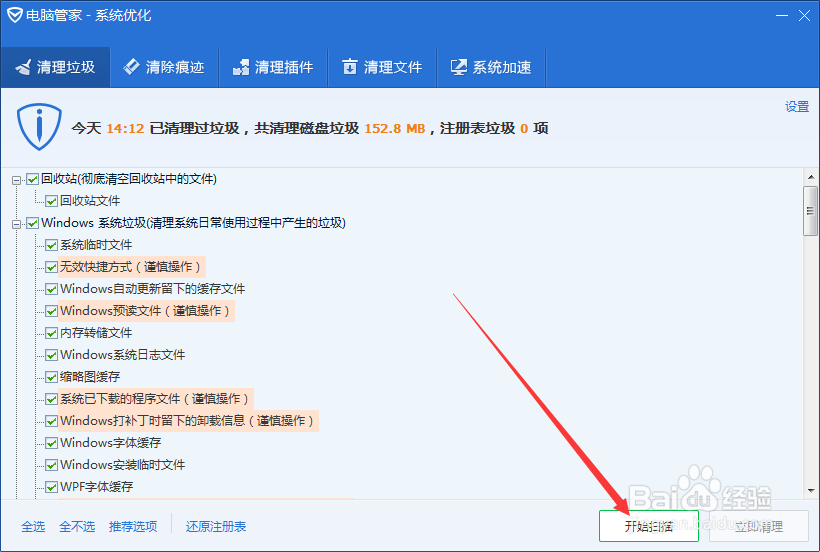Toggle the 回收站文件 checkbox
Screen dimensions: 820x552
[x=51, y=201]
